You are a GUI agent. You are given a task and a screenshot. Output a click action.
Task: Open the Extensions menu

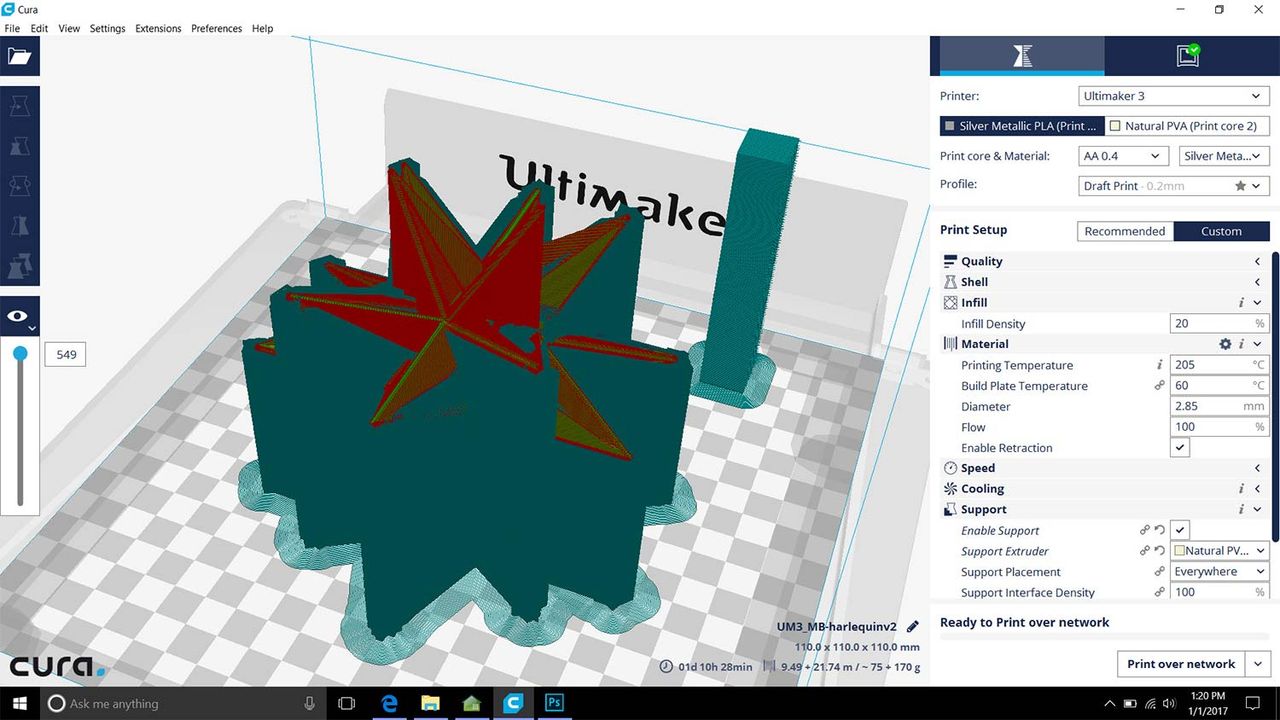(x=158, y=28)
